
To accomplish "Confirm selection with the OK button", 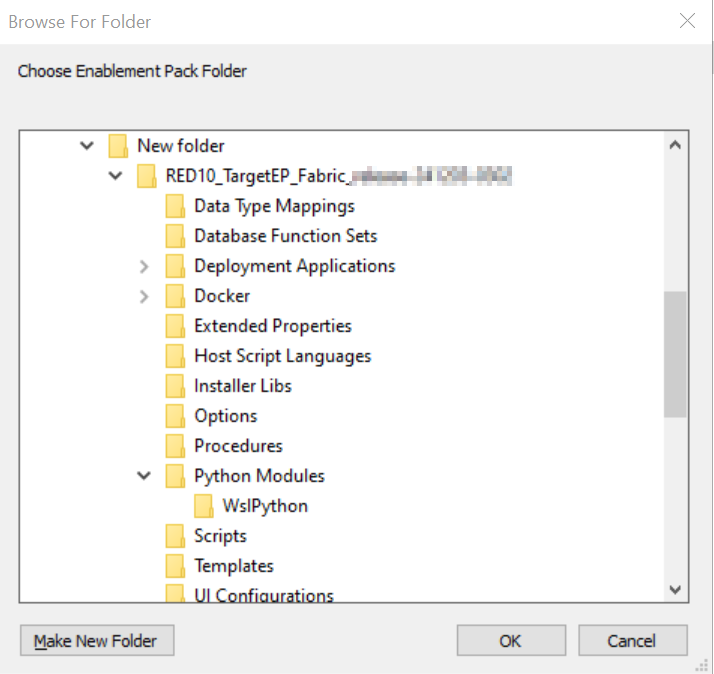I will 511,641.
